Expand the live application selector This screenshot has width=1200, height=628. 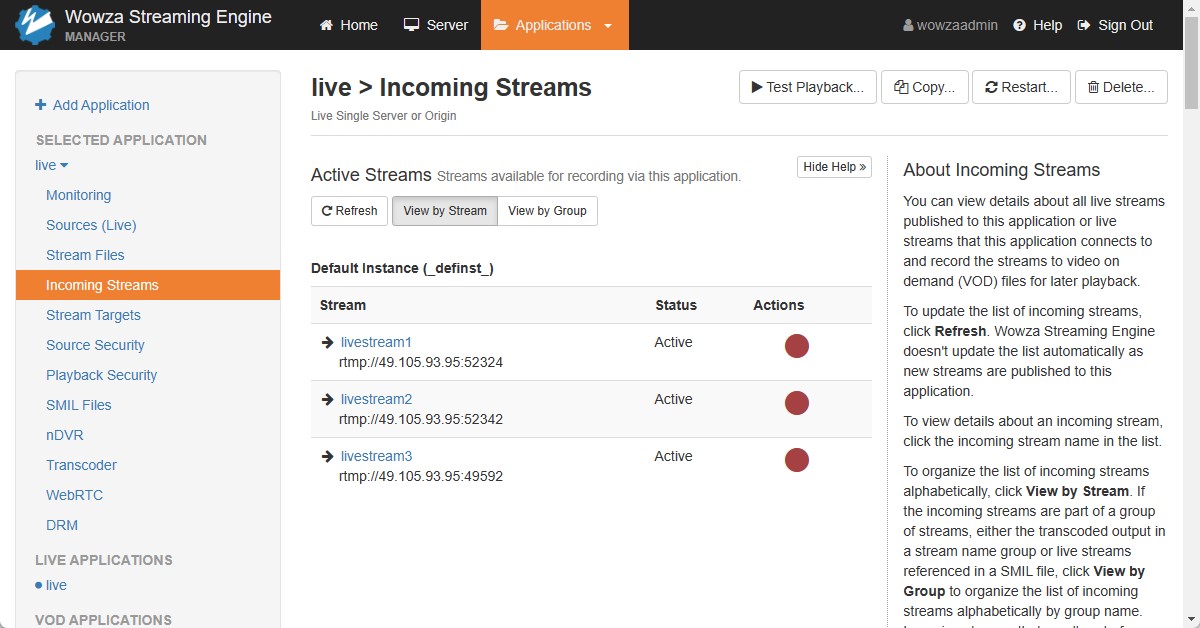52,165
